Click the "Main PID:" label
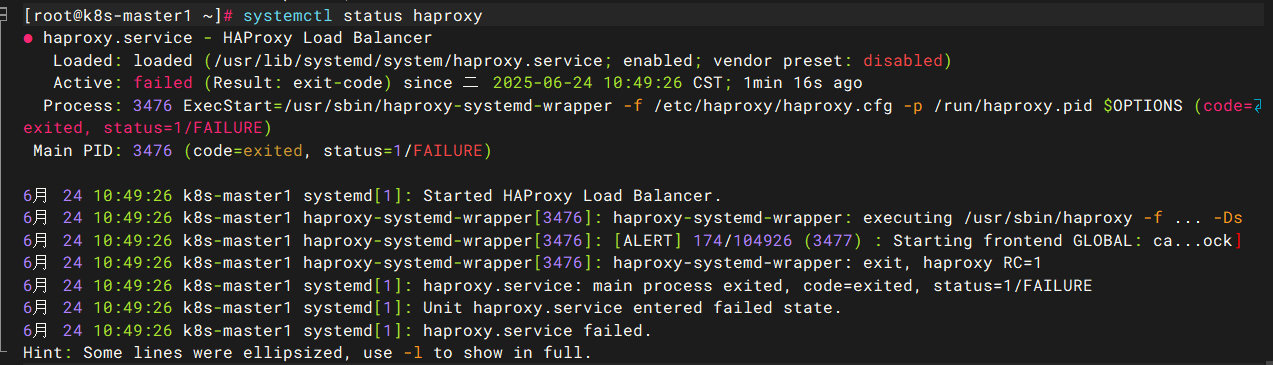Viewport: 1273px width, 365px height. pyautogui.click(x=77, y=151)
